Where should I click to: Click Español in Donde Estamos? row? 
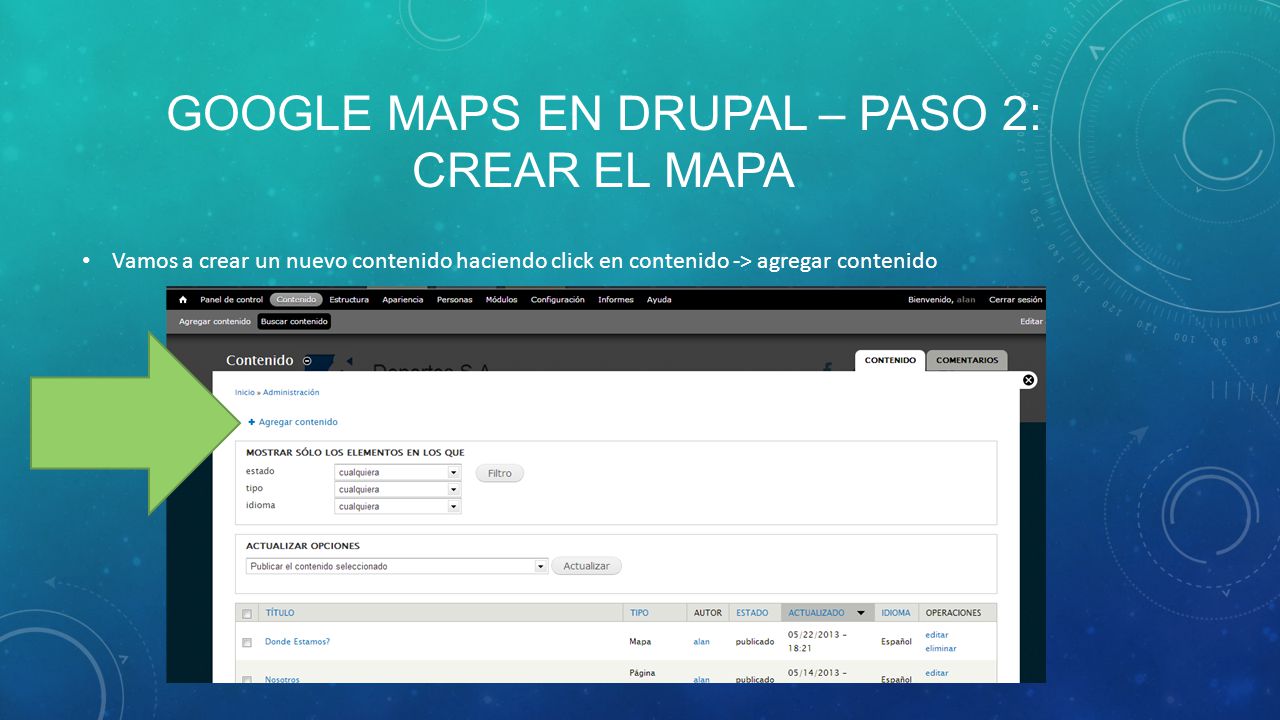(896, 642)
